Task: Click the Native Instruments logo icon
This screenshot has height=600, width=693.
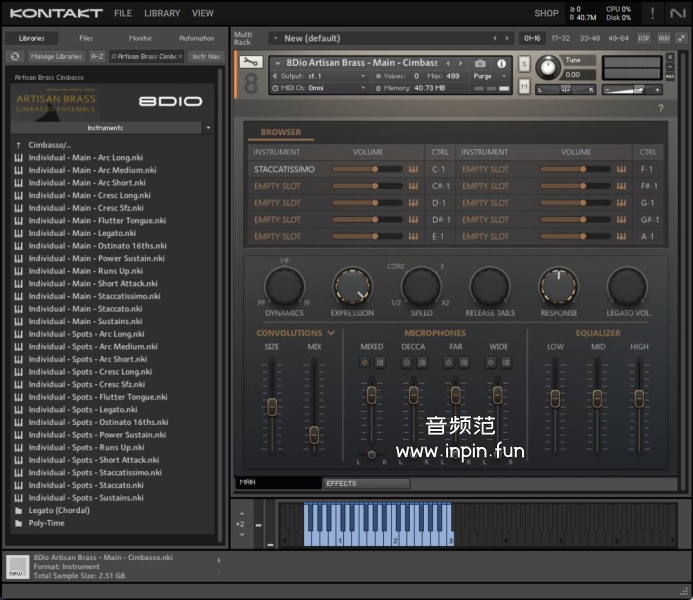Action: pyautogui.click(x=678, y=13)
